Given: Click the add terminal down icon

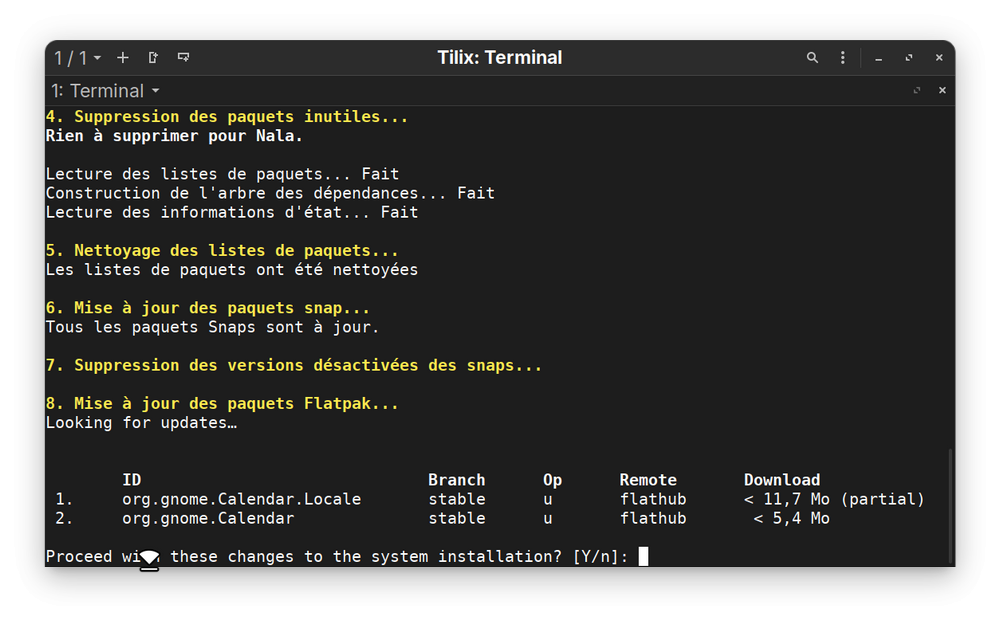Looking at the screenshot, I should point(183,58).
